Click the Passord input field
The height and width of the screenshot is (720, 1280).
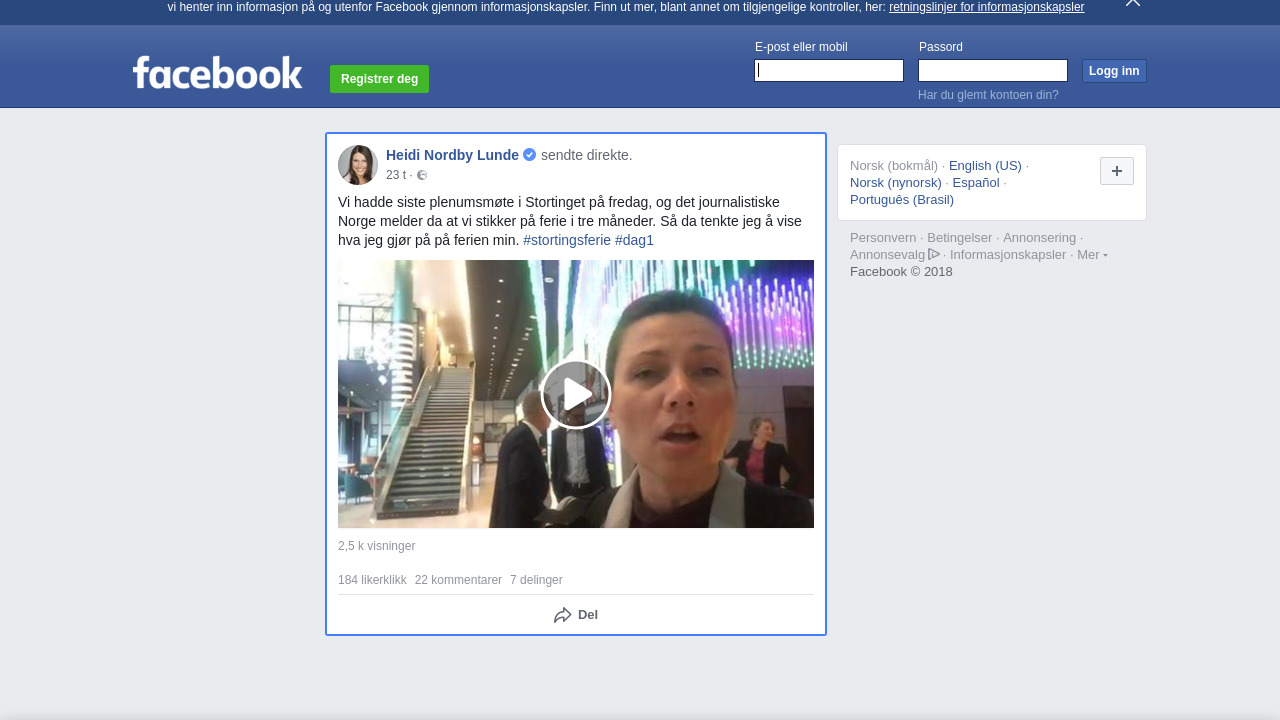(x=992, y=71)
